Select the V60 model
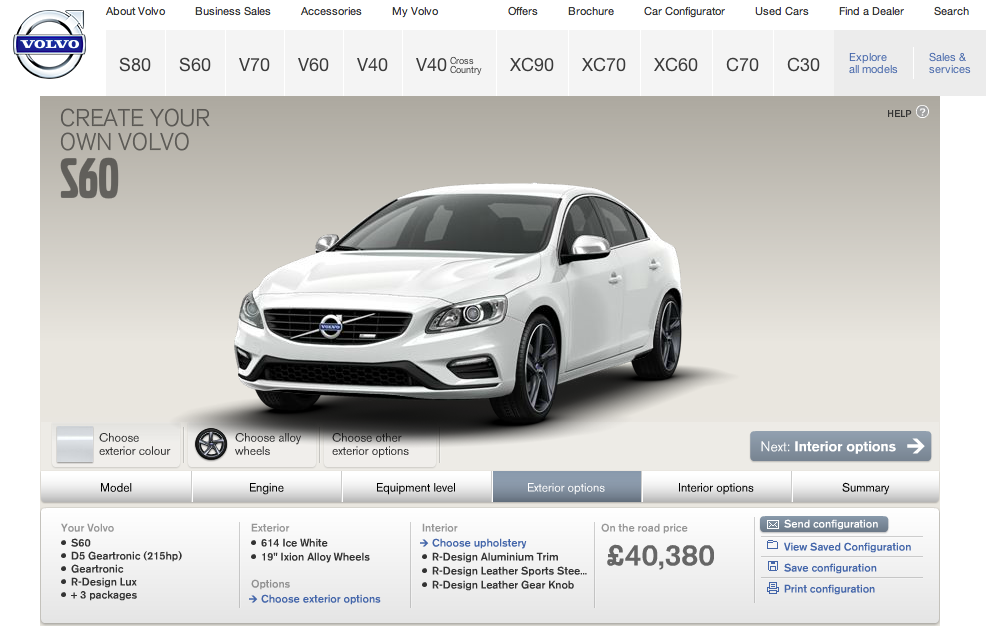 [x=313, y=65]
